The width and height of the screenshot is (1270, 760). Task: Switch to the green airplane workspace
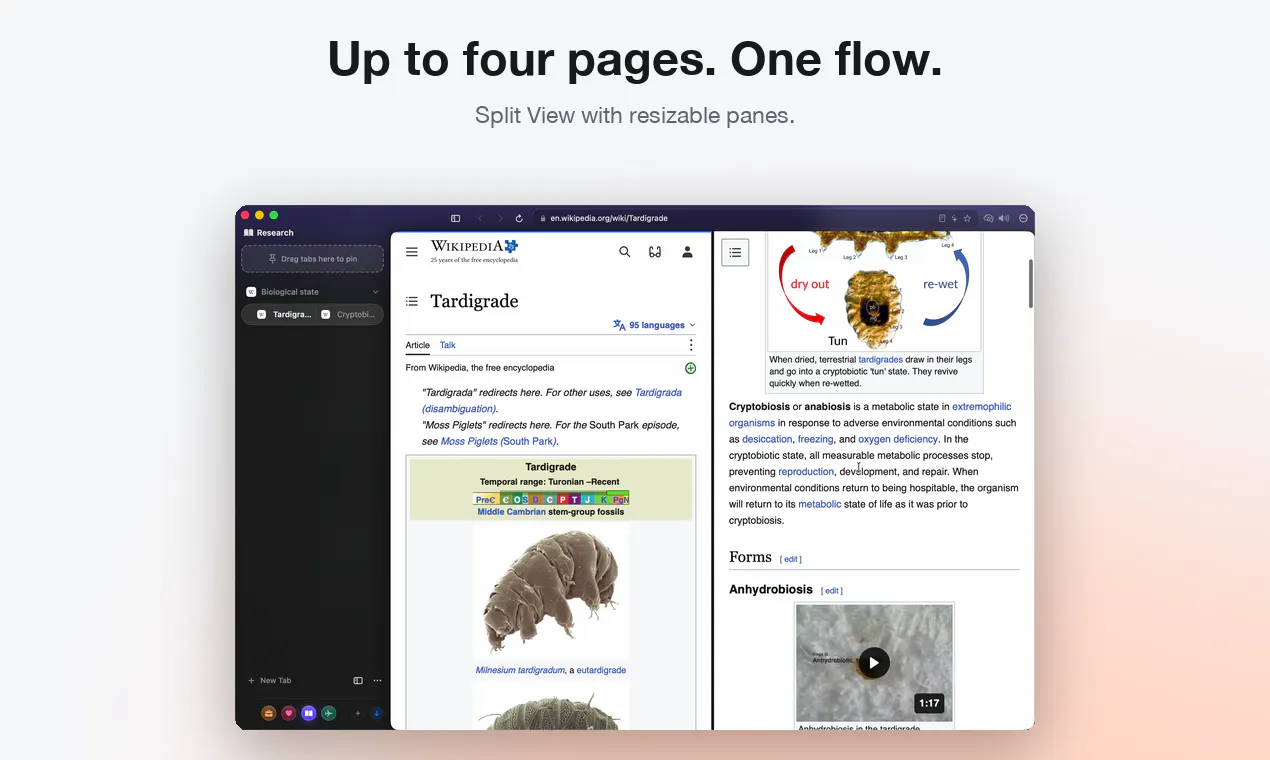pyautogui.click(x=329, y=713)
